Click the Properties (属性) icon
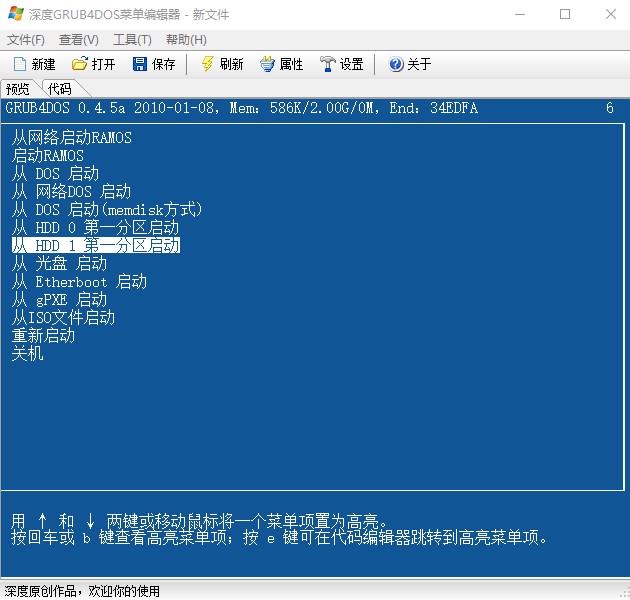The image size is (630, 600). click(267, 64)
